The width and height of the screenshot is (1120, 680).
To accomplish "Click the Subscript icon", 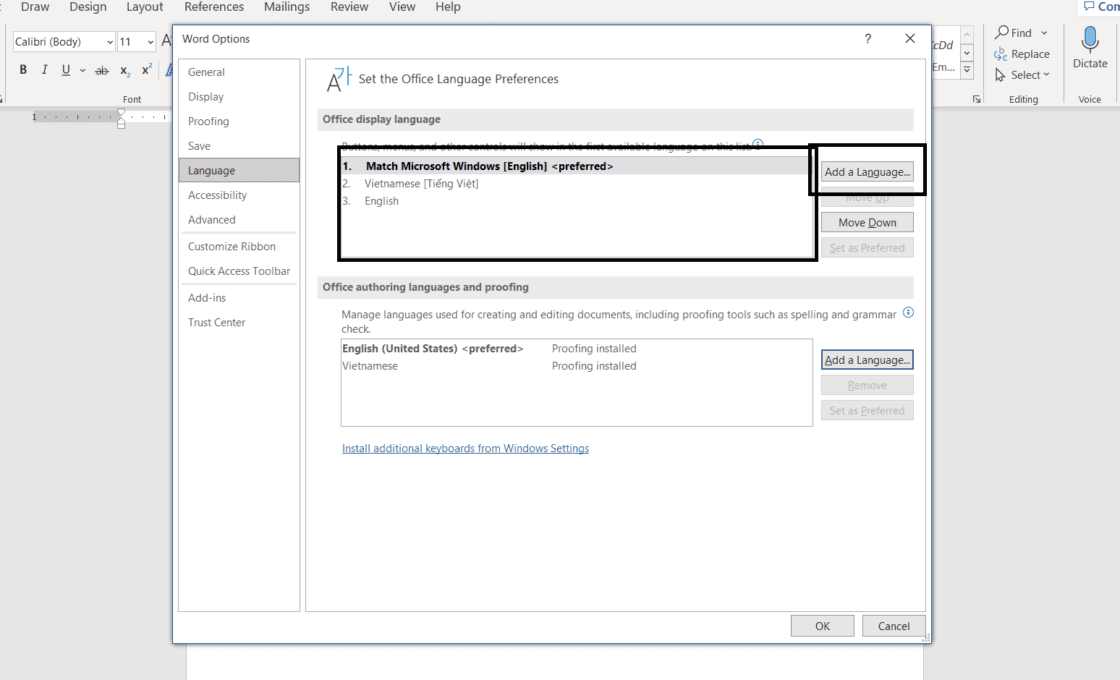I will (125, 70).
